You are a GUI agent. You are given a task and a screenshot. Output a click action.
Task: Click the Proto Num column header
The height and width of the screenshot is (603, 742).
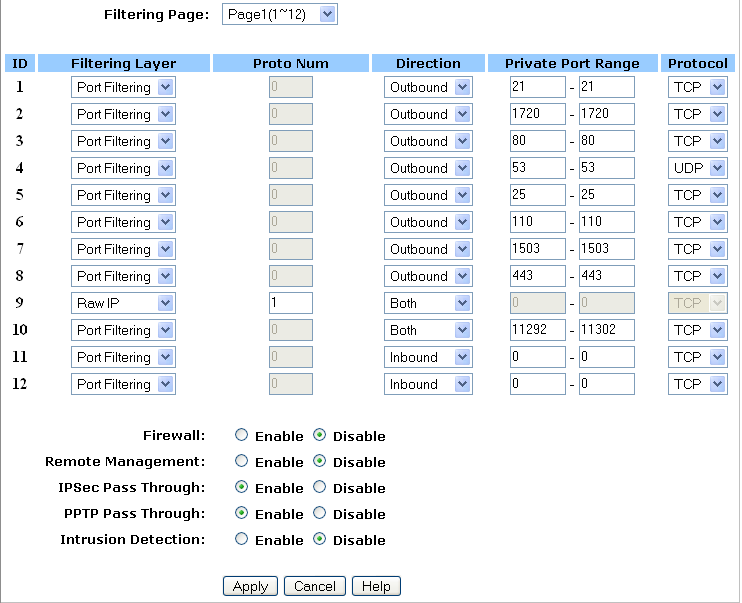point(291,63)
